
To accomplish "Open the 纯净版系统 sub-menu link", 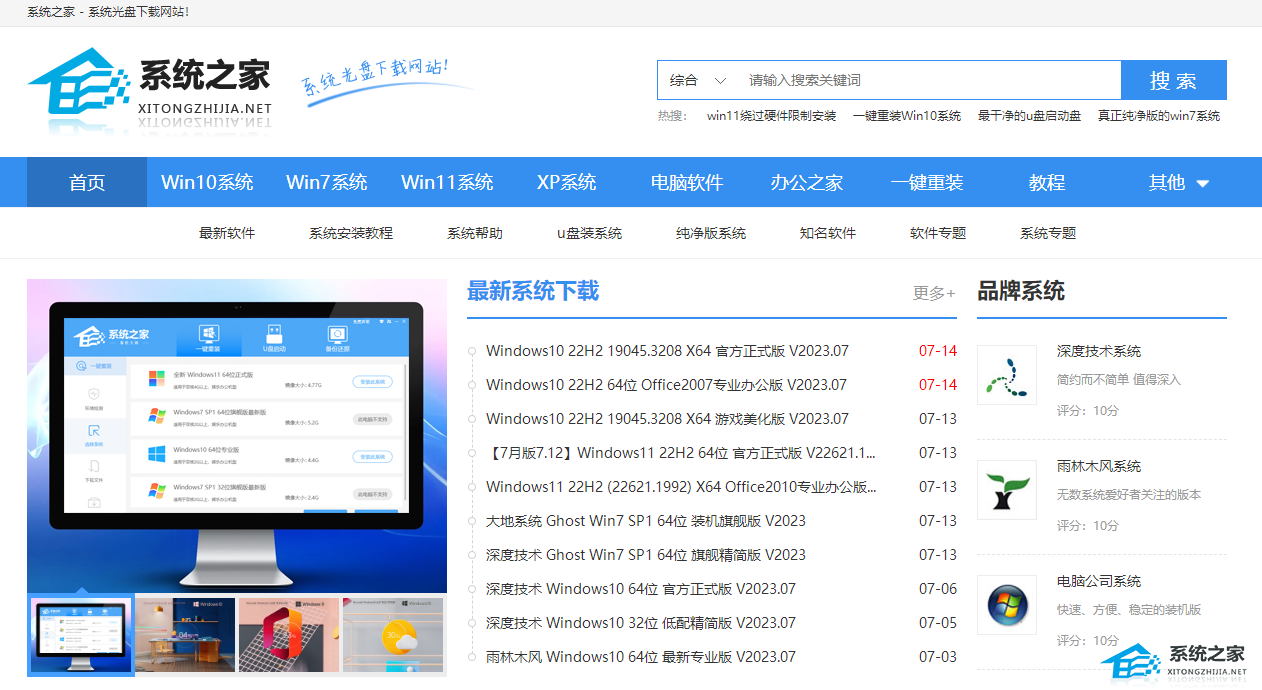I will click(x=711, y=233).
